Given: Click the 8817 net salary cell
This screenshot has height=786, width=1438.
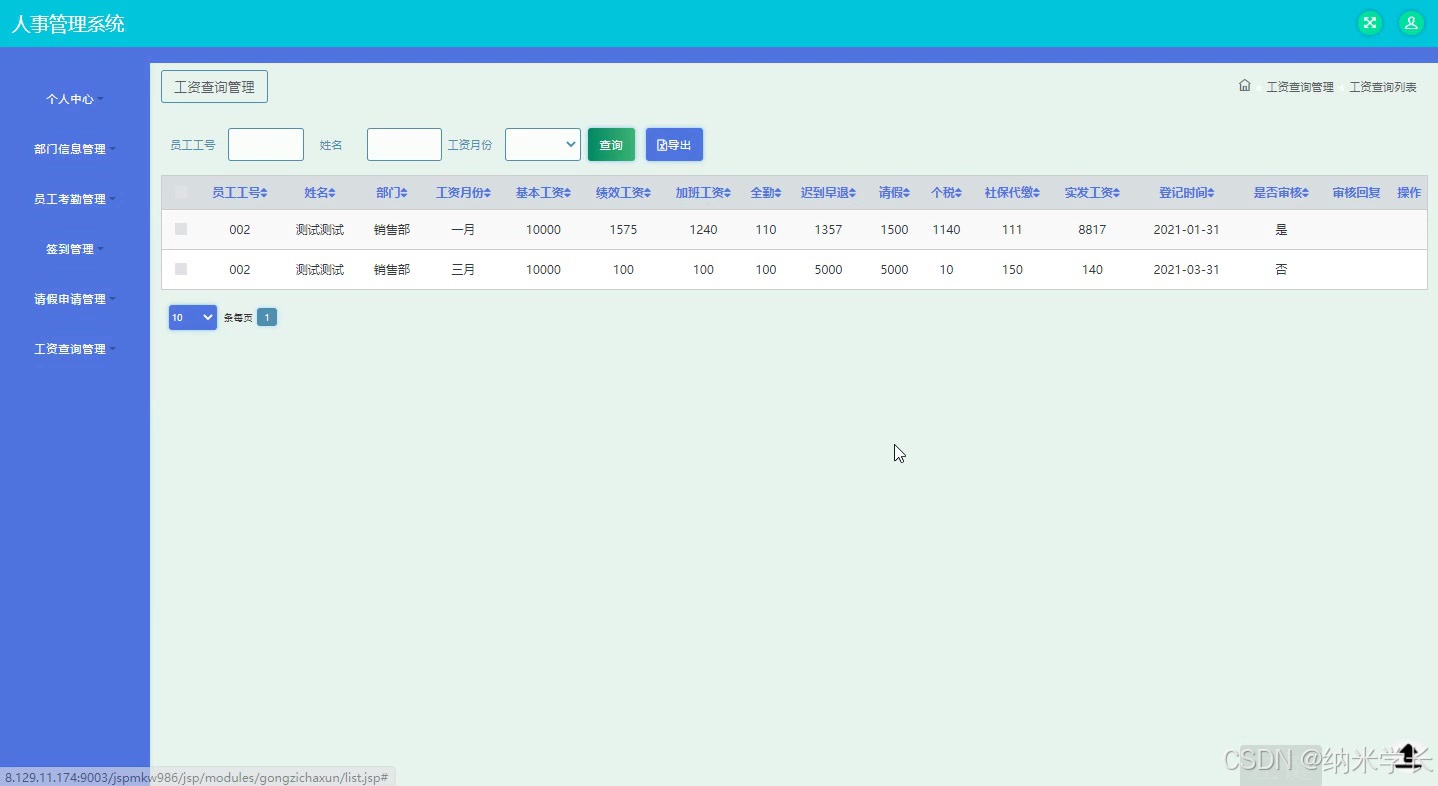Looking at the screenshot, I should [x=1092, y=230].
